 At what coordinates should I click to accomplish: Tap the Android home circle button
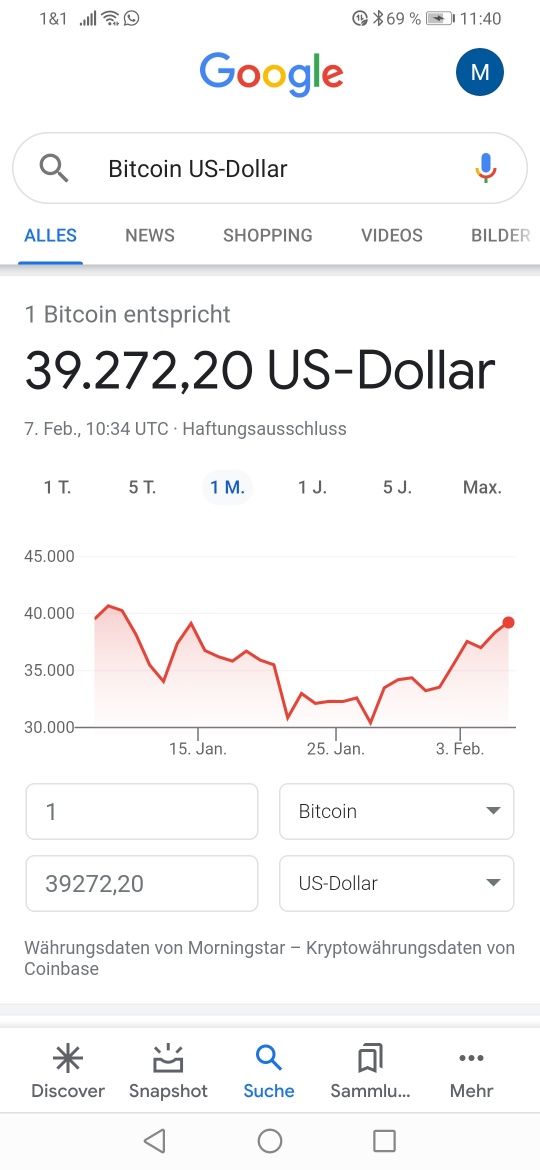(x=270, y=1140)
